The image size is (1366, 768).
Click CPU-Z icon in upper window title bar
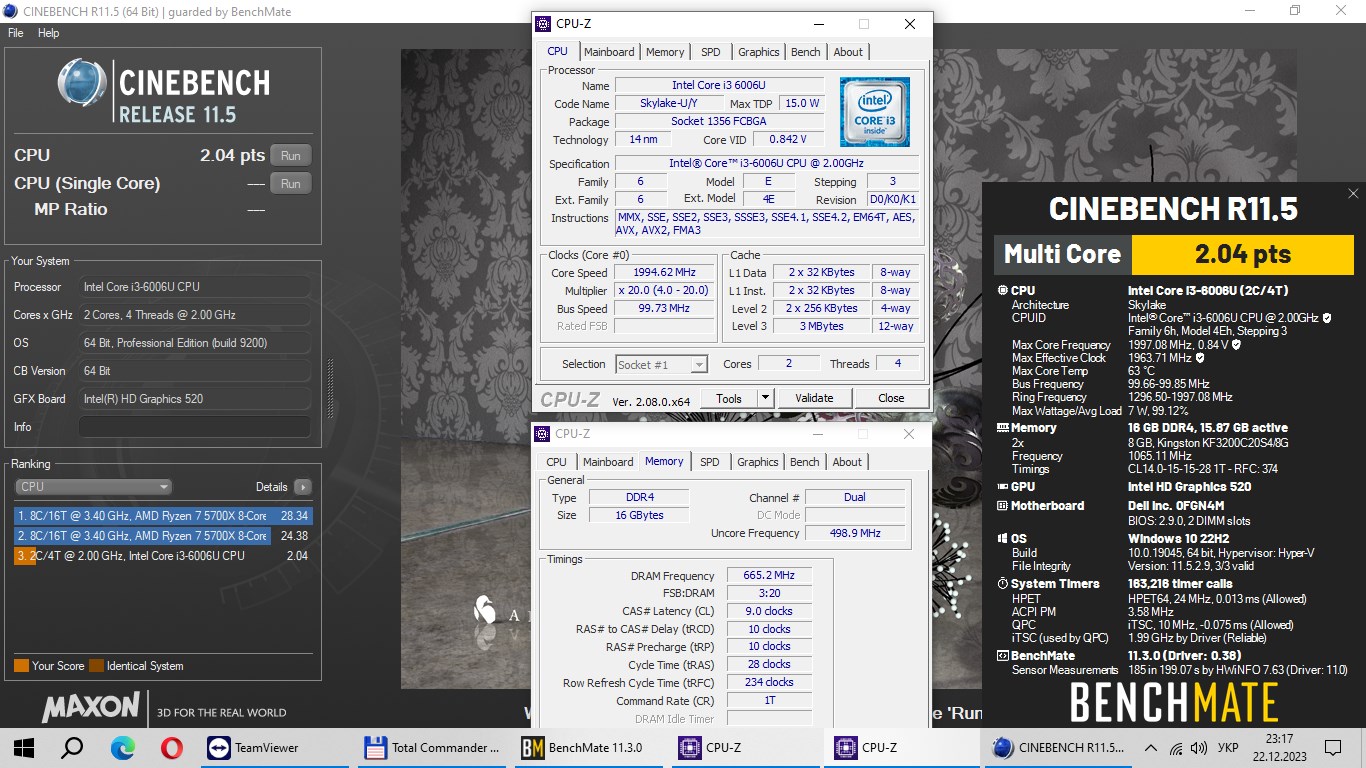pos(543,24)
